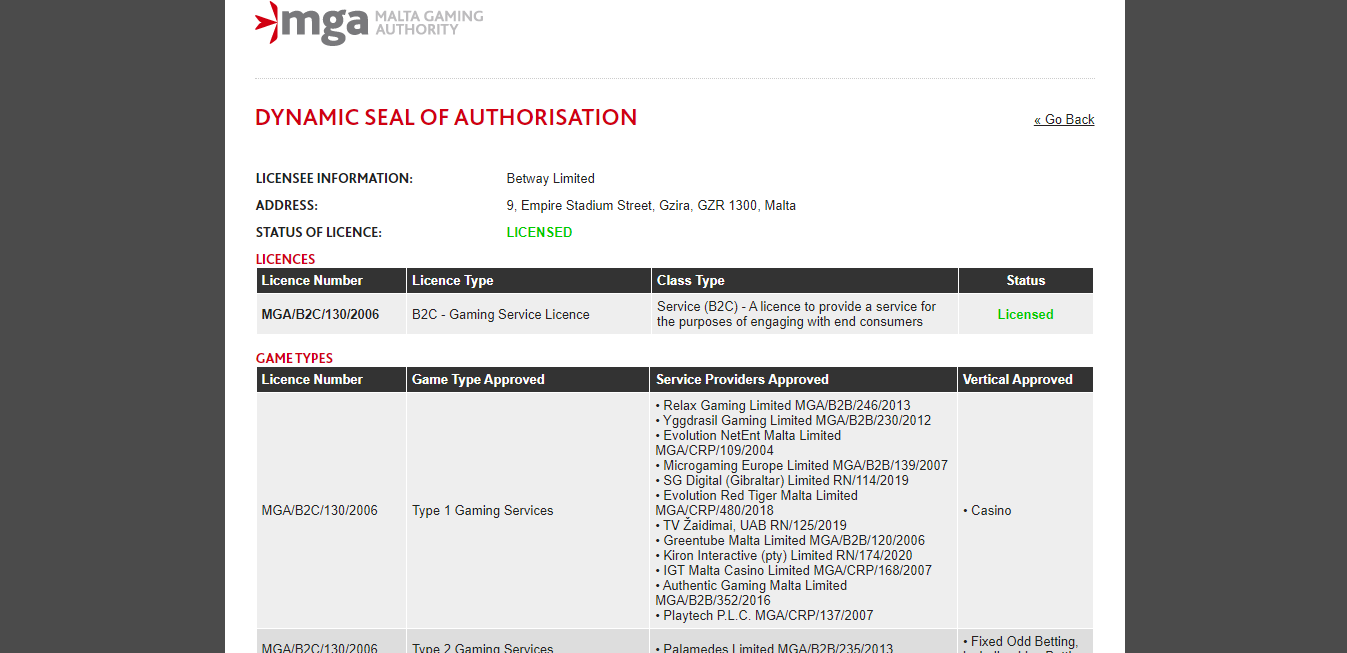
Task: Select the Dynamic Seal of Authorisation heading
Action: click(446, 118)
